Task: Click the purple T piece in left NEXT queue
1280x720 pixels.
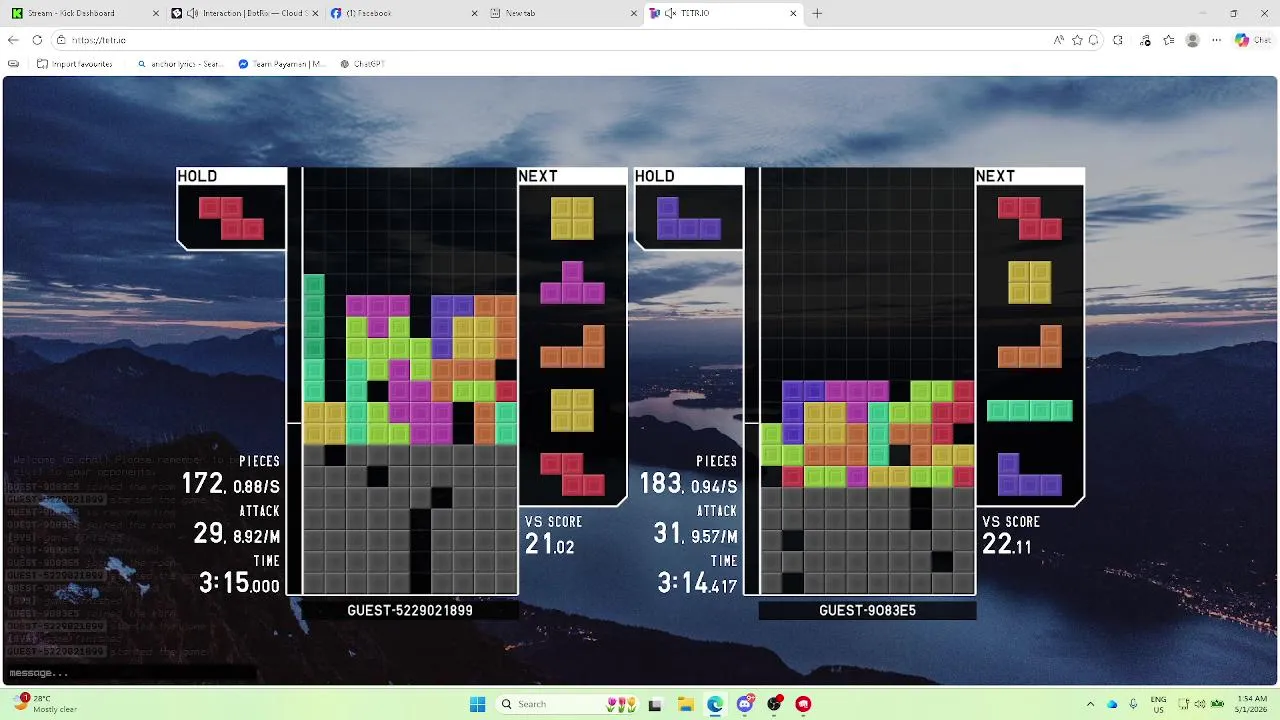Action: pos(572,282)
